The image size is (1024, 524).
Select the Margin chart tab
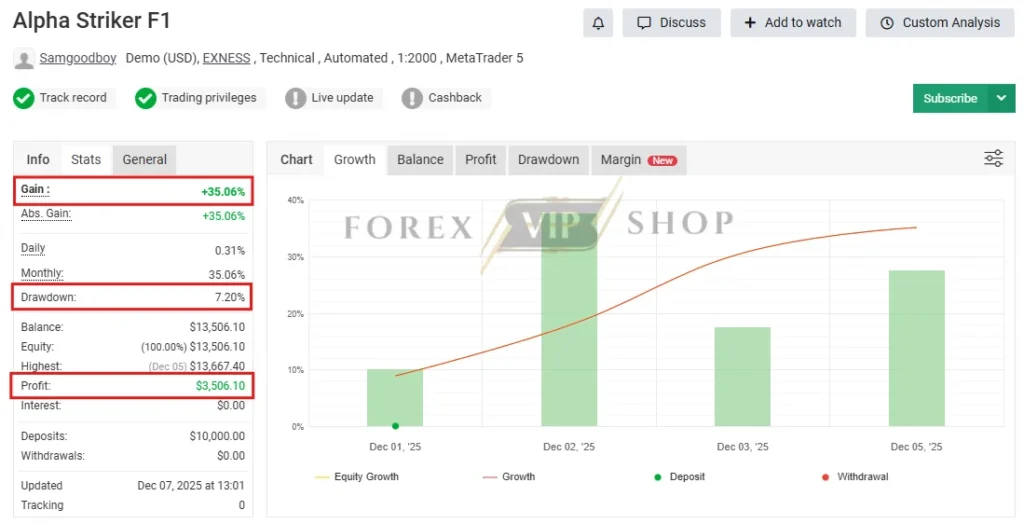coord(639,159)
